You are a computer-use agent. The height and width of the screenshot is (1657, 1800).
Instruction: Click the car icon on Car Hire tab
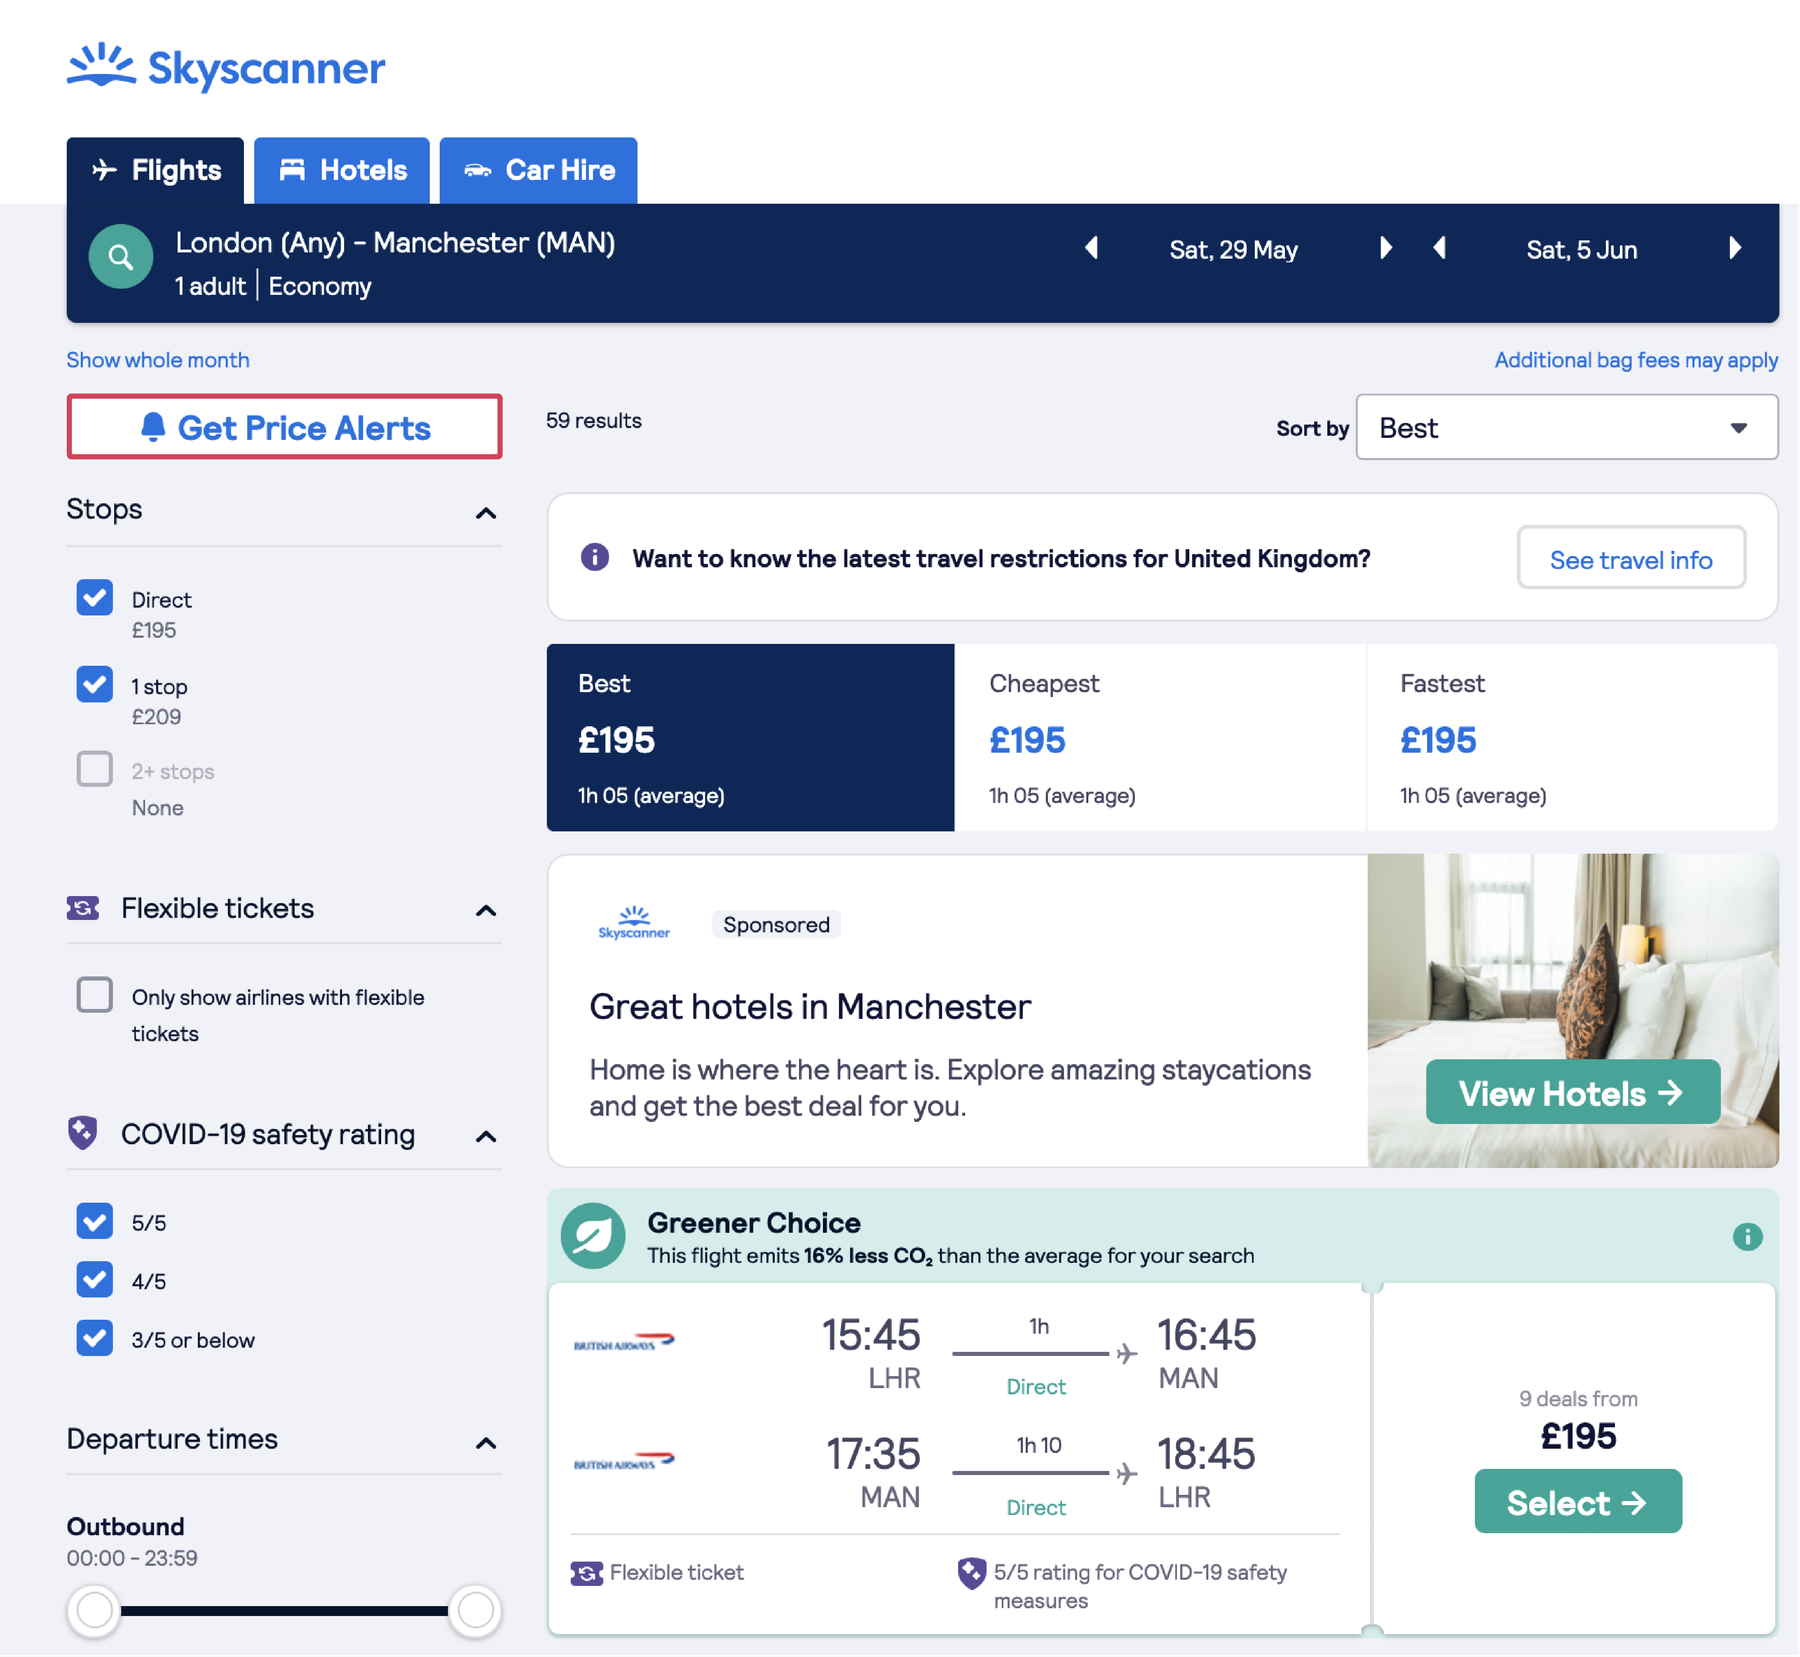click(478, 171)
